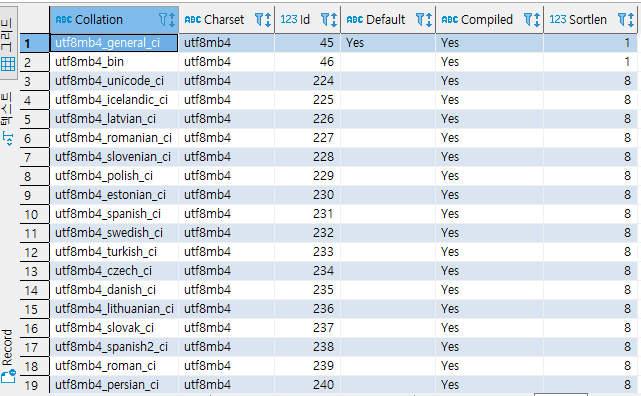Click the Id cell showing 224
Image resolution: width=641 pixels, height=396 pixels.
[307, 81]
